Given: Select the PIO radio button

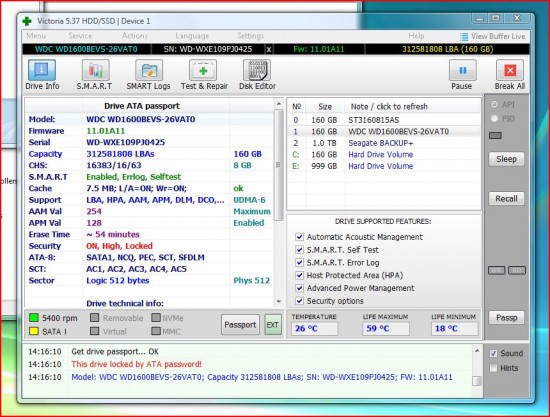Looking at the screenshot, I should [494, 119].
